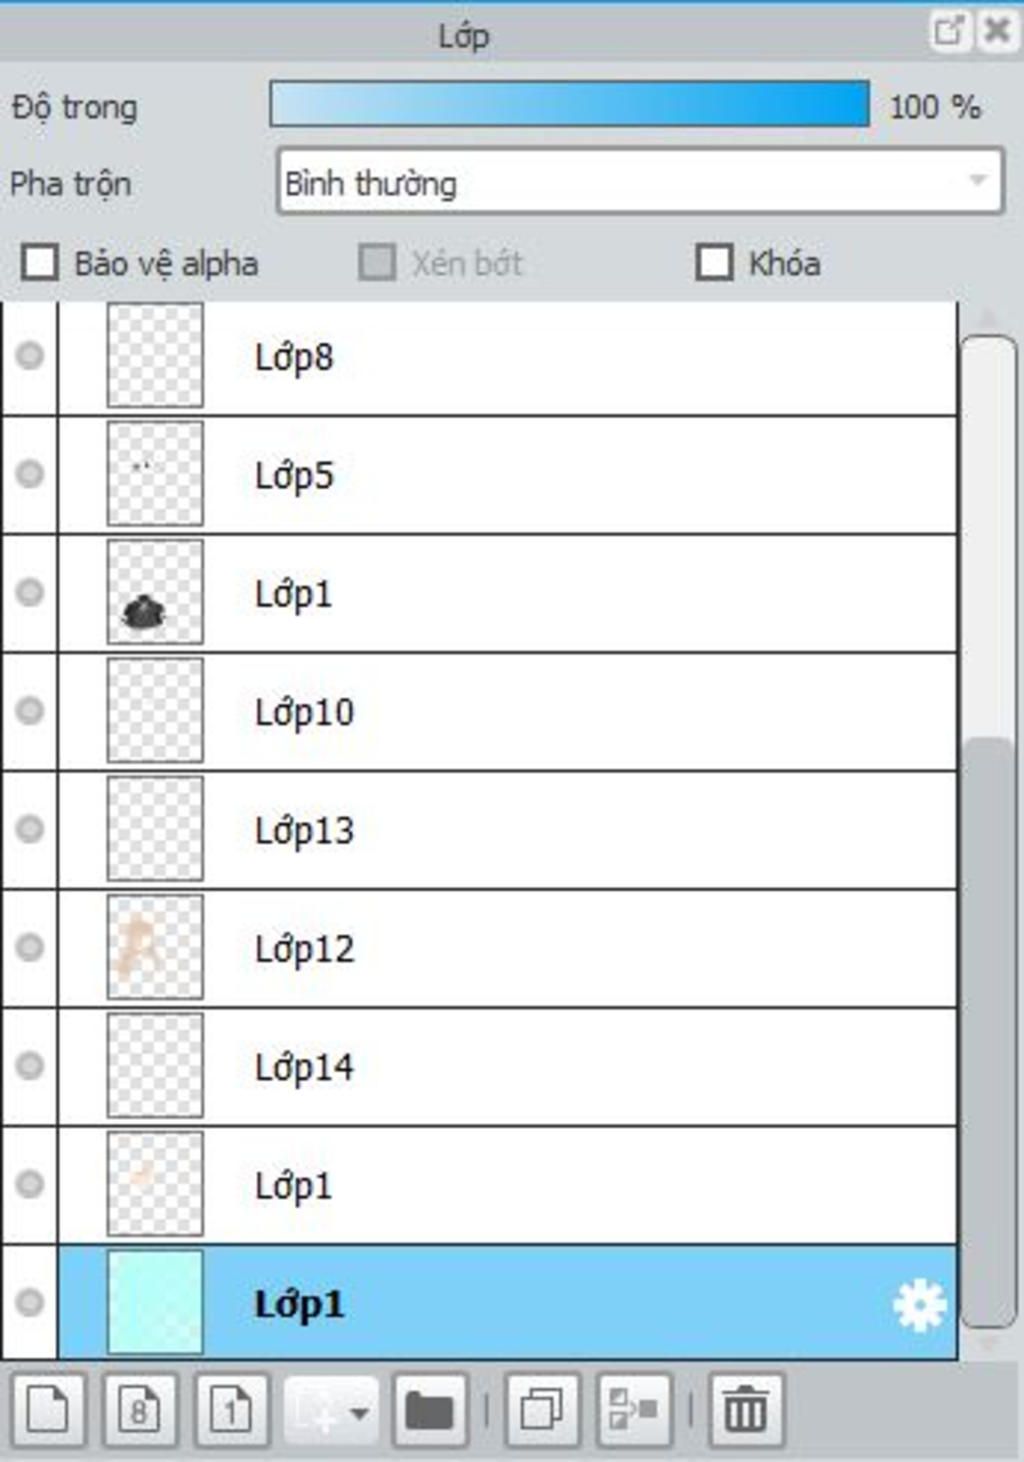Merge the layer down
The width and height of the screenshot is (1024, 1462).
tap(634, 1411)
